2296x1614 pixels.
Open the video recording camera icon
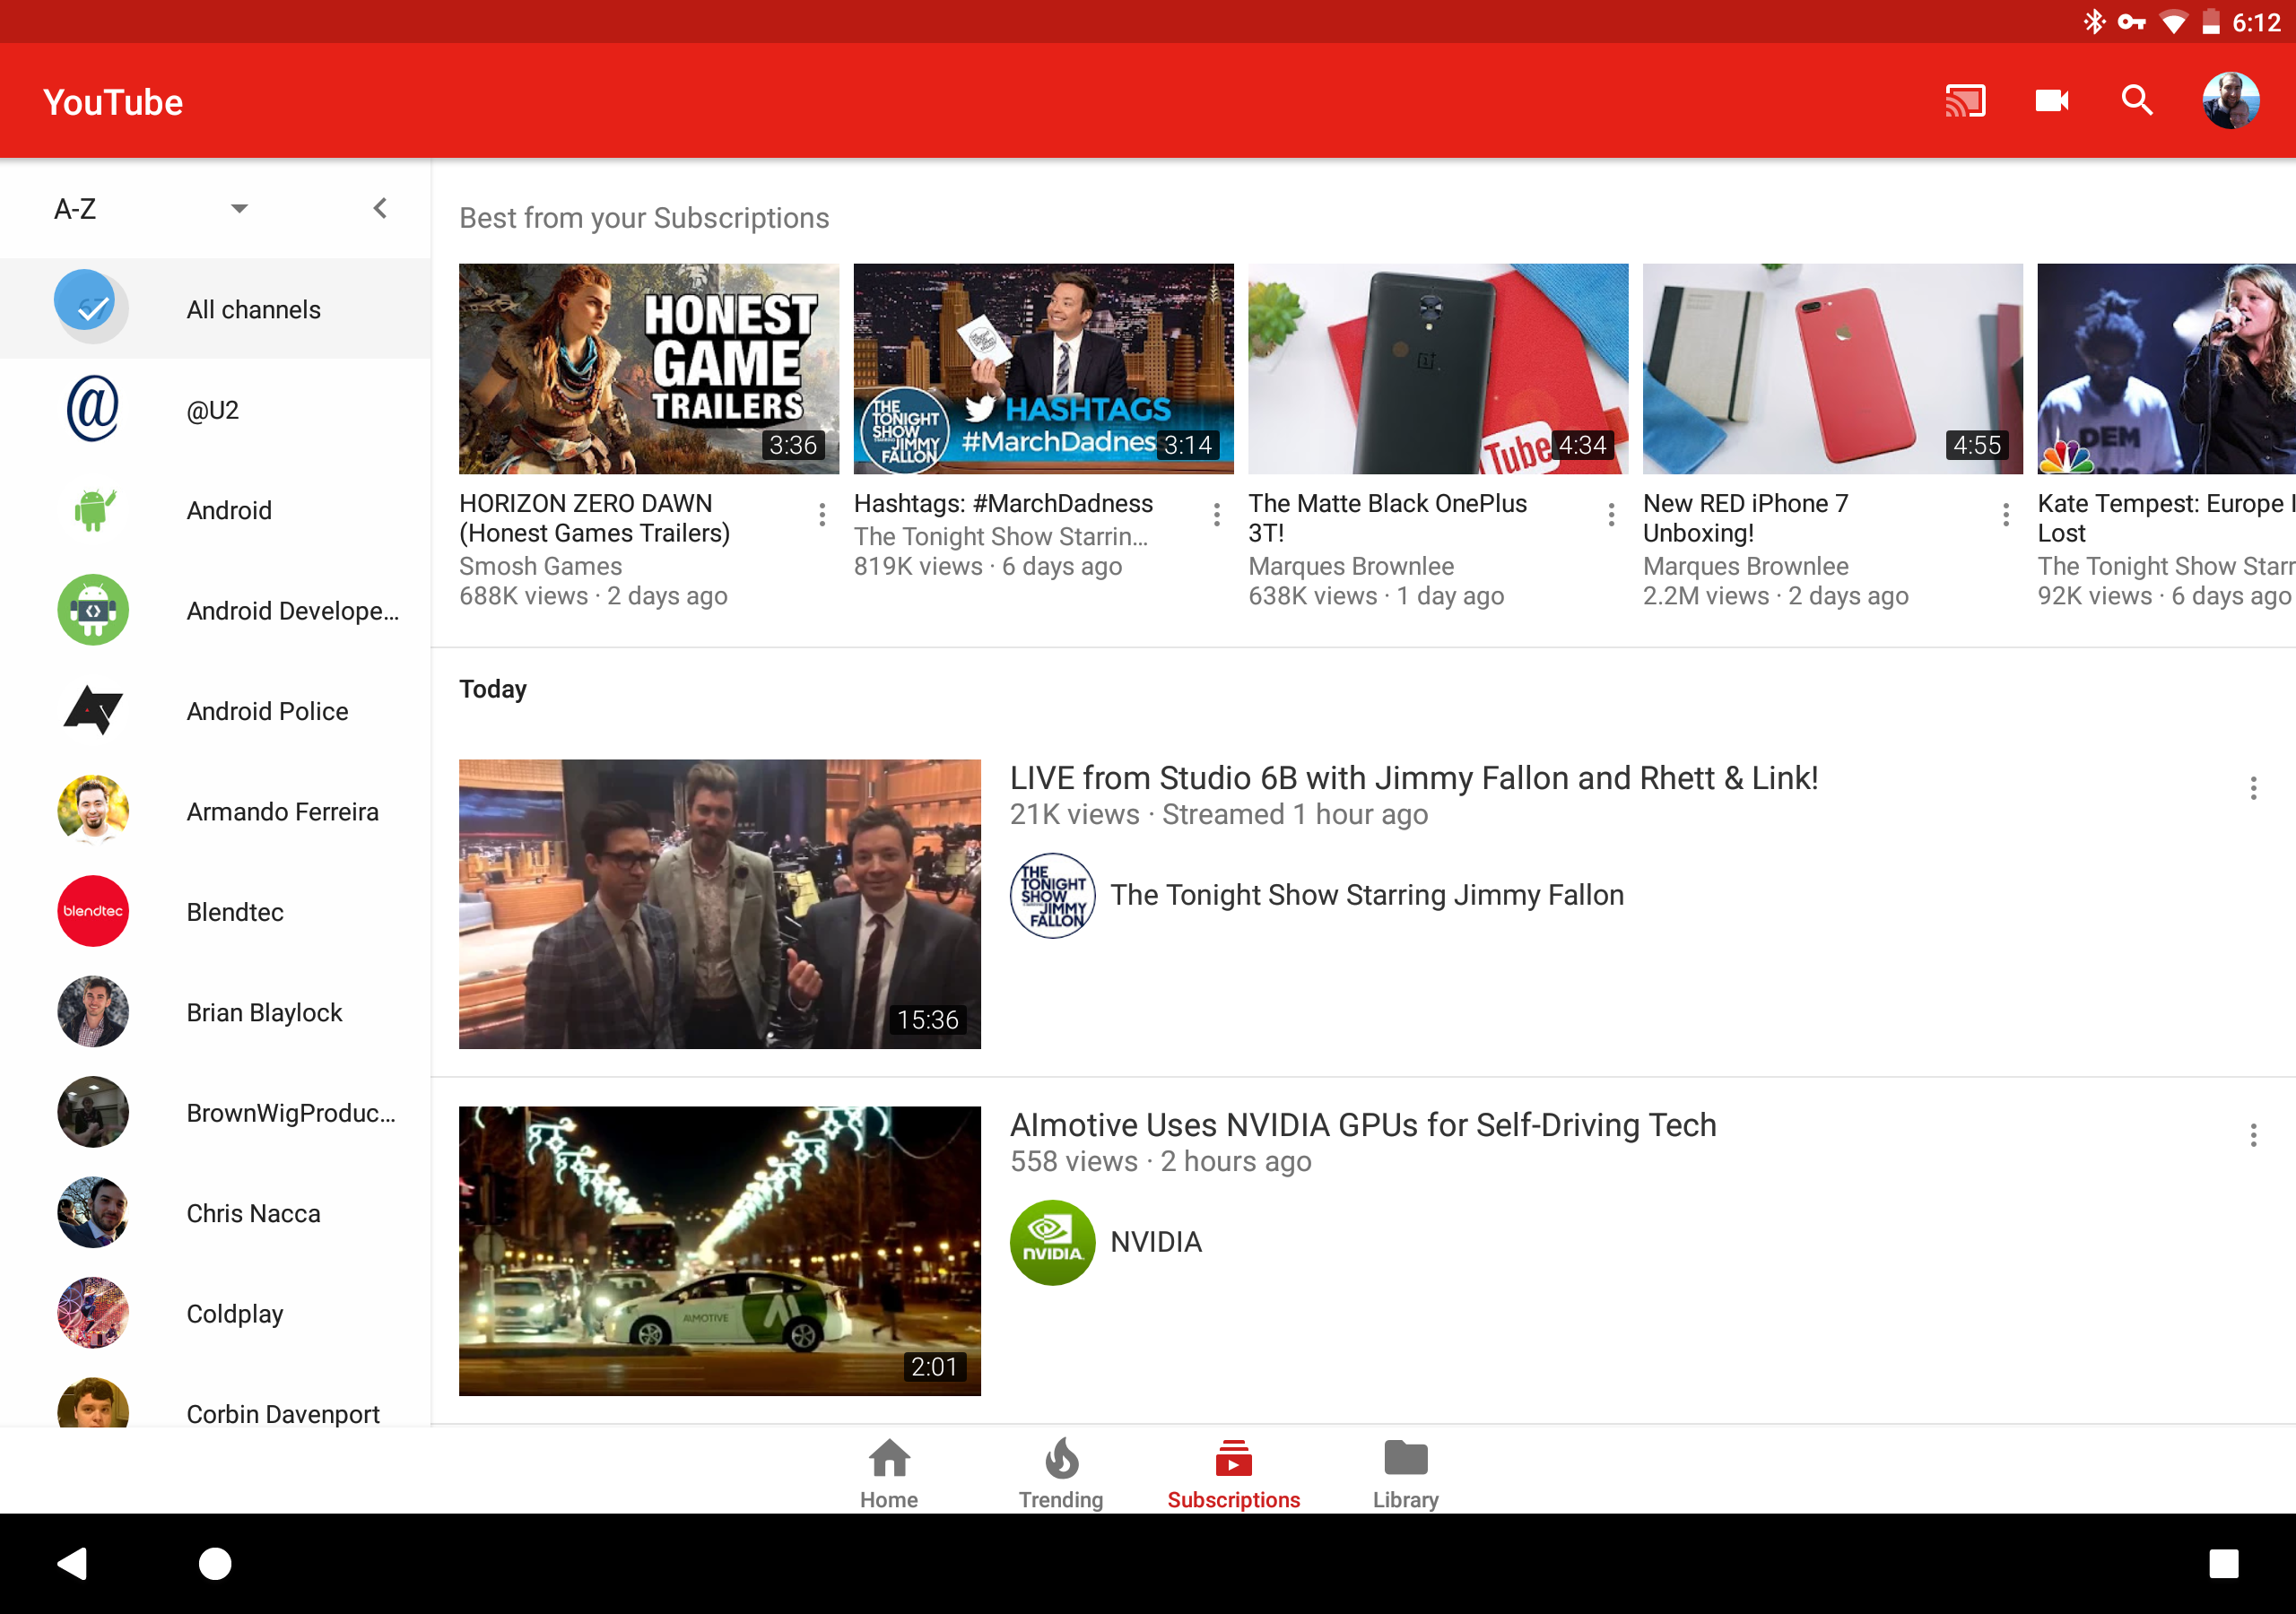(2051, 100)
